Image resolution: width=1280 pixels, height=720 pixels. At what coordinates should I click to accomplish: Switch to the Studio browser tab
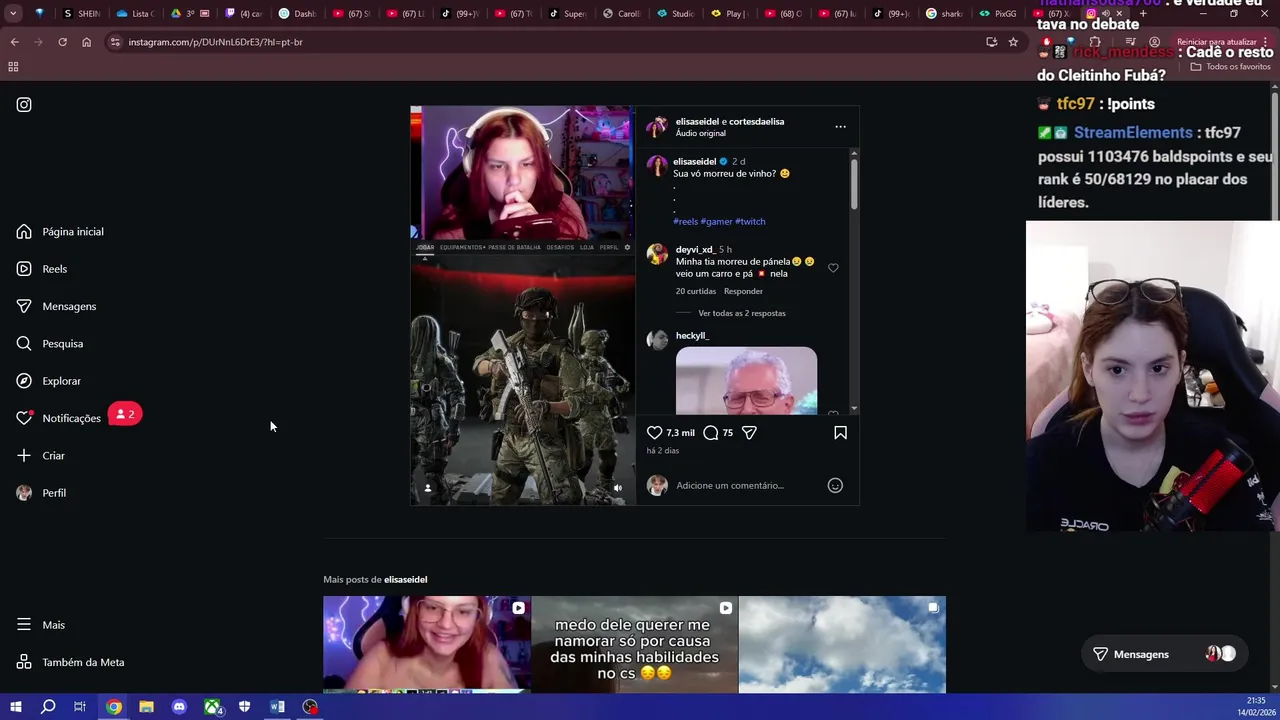point(676,14)
